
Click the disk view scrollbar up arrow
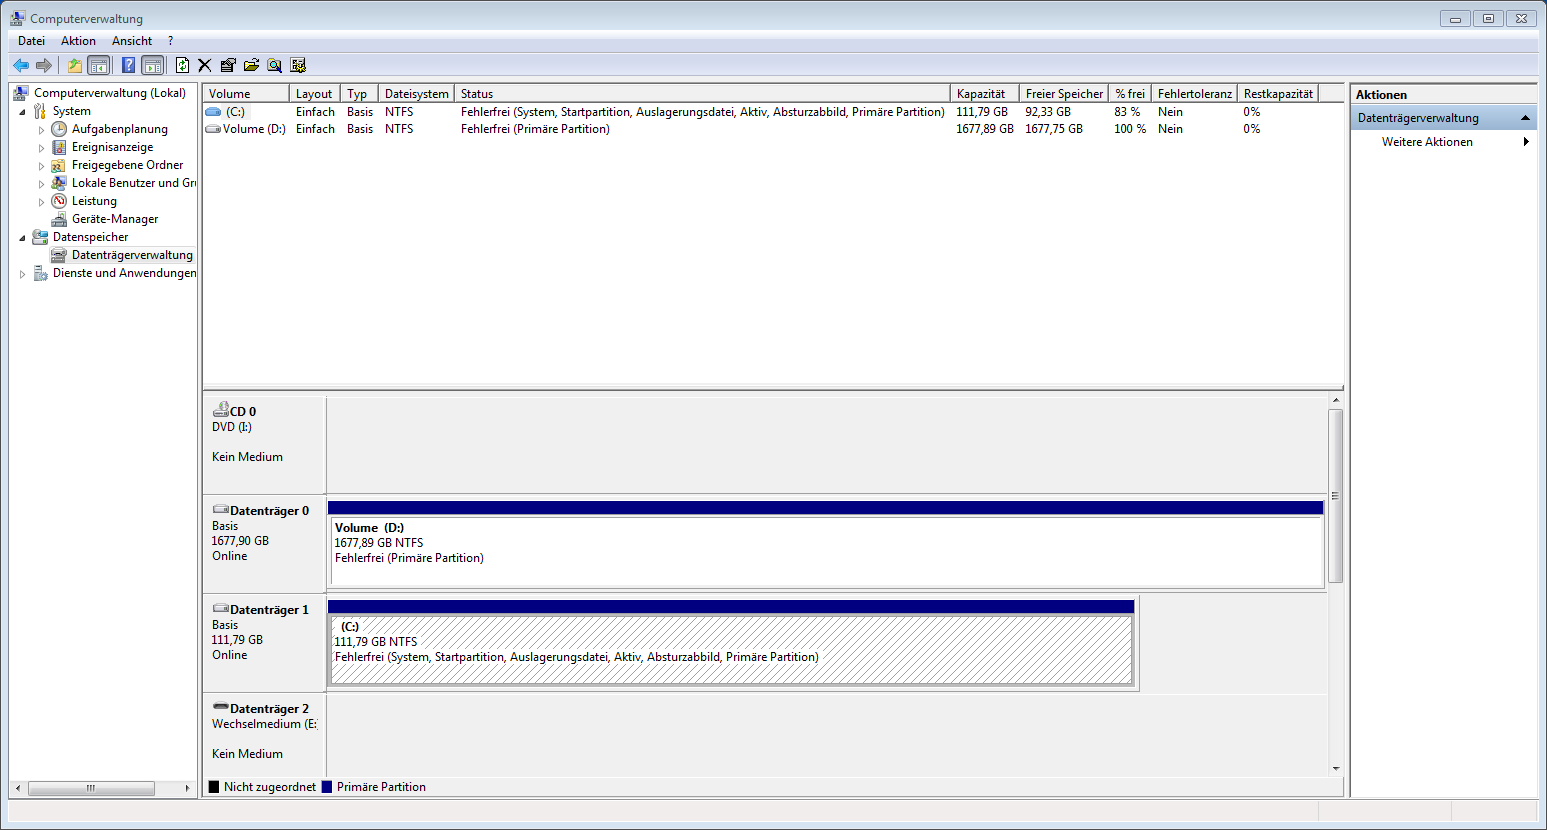[1336, 400]
